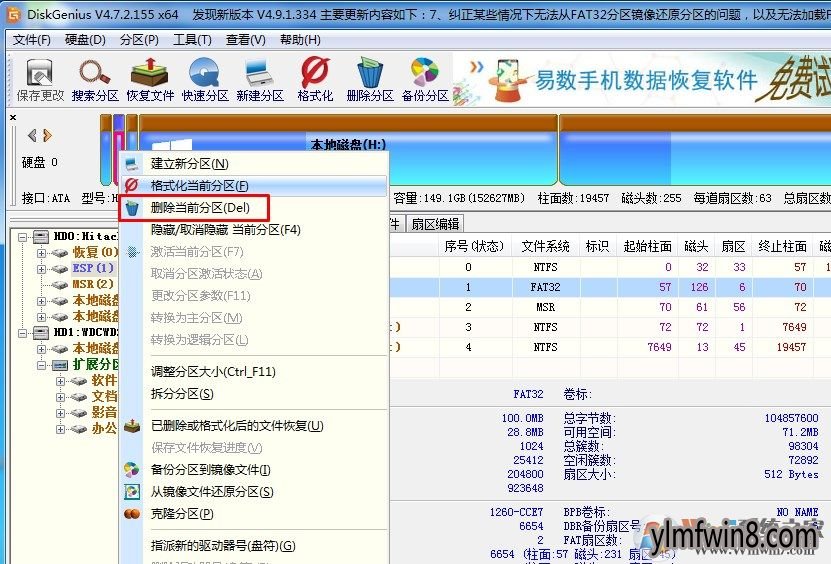Click the 新建分区 new partition icon
The image size is (831, 564).
[x=260, y=78]
